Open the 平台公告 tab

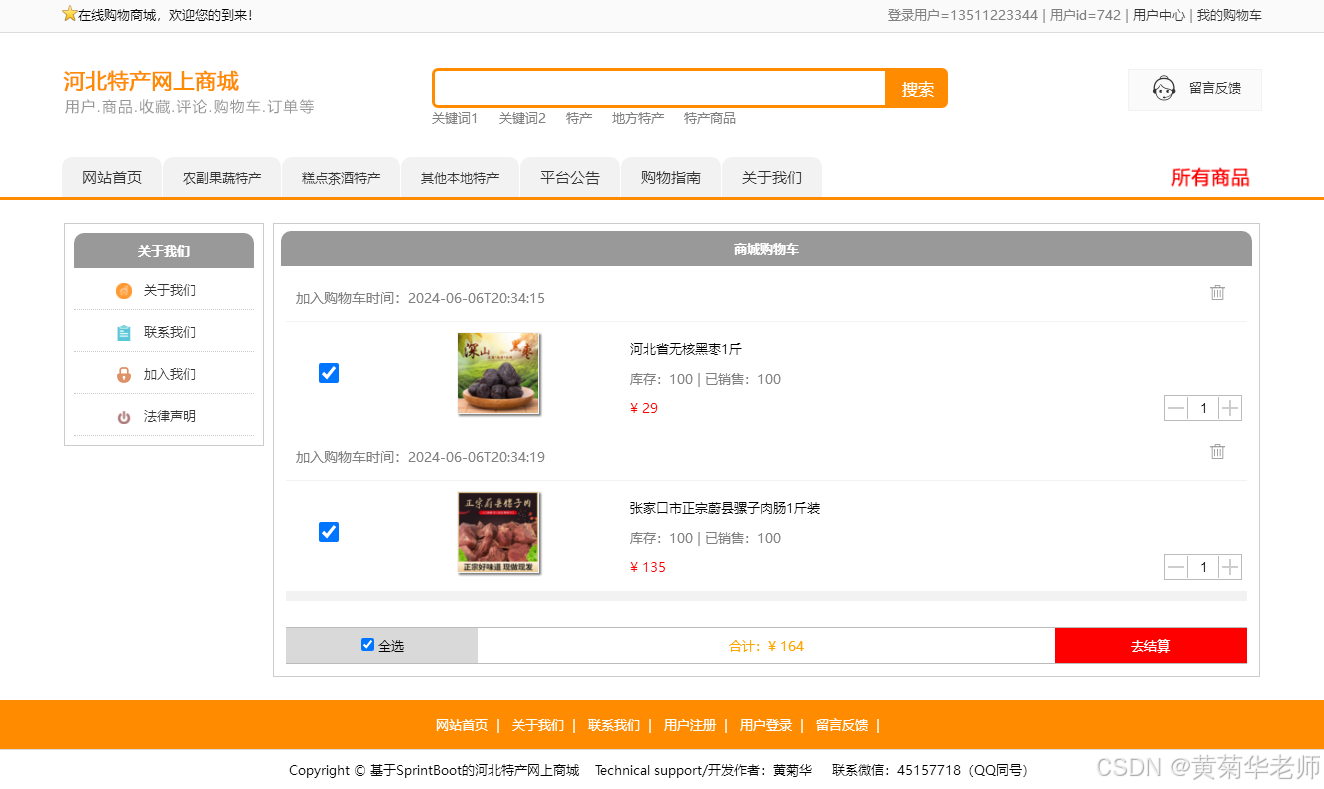(570, 178)
